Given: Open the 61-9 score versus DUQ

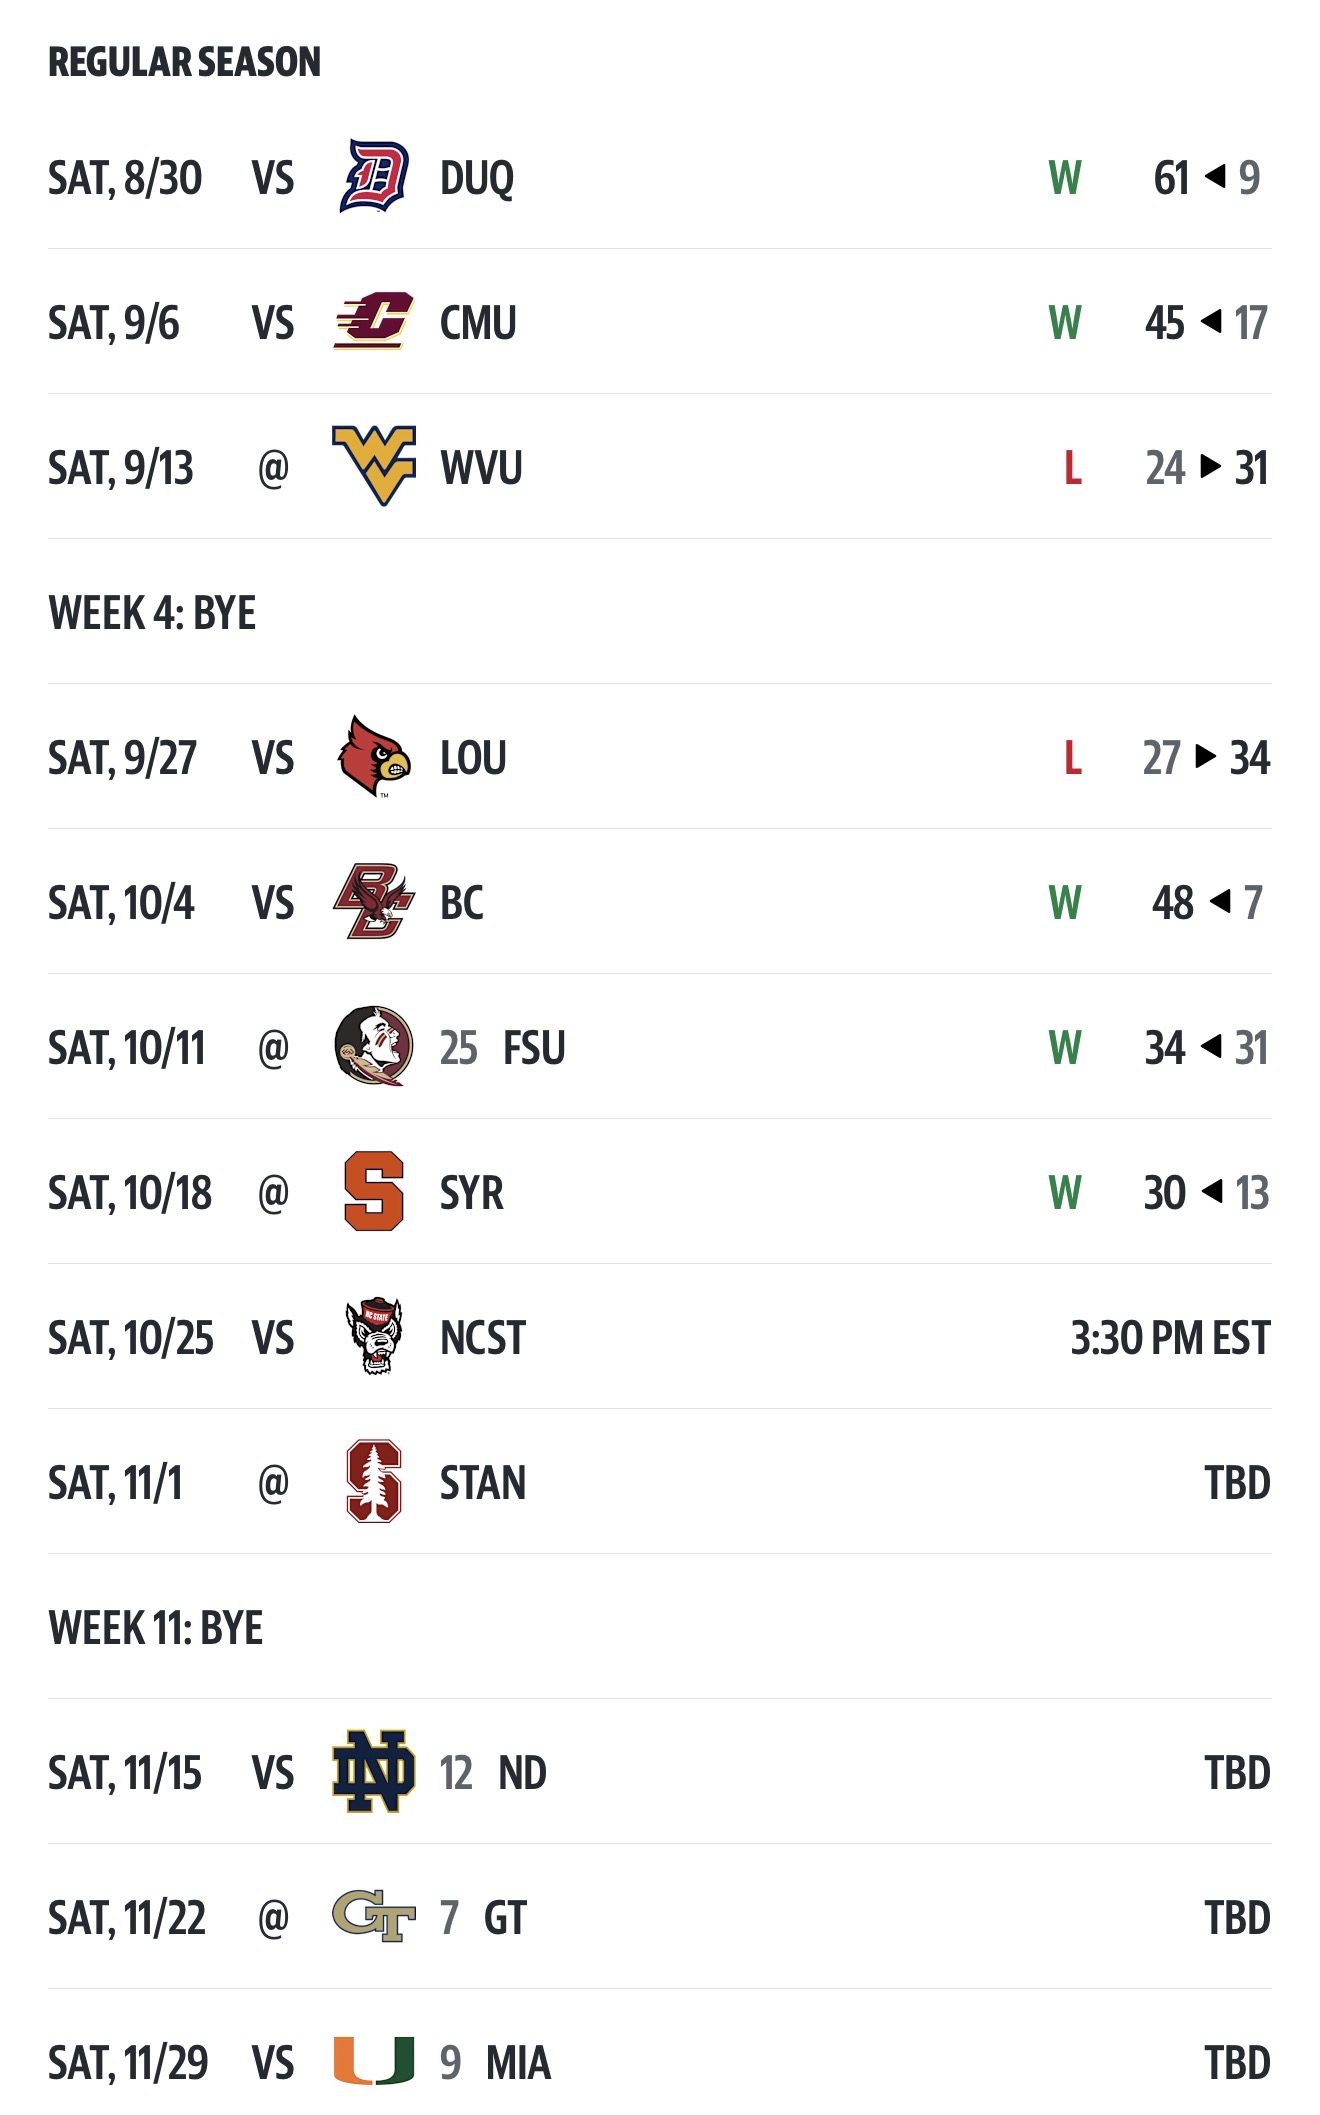Looking at the screenshot, I should pyautogui.click(x=1205, y=178).
